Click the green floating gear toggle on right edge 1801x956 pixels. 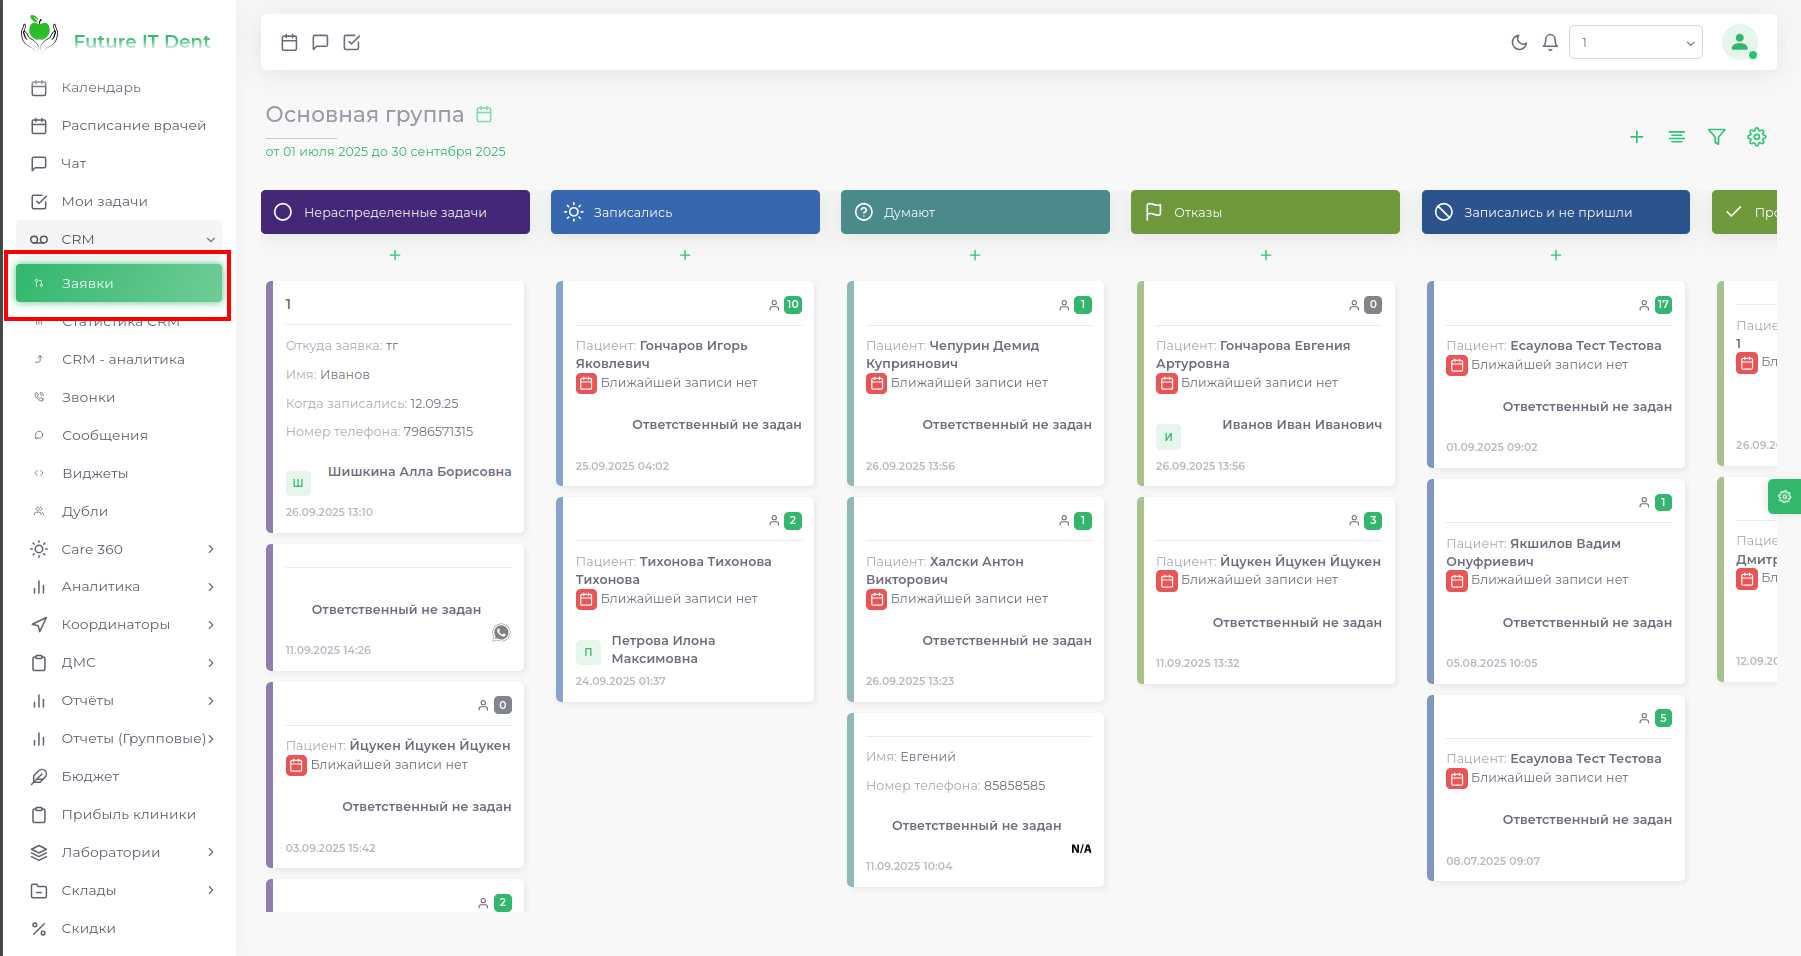pyautogui.click(x=1784, y=496)
